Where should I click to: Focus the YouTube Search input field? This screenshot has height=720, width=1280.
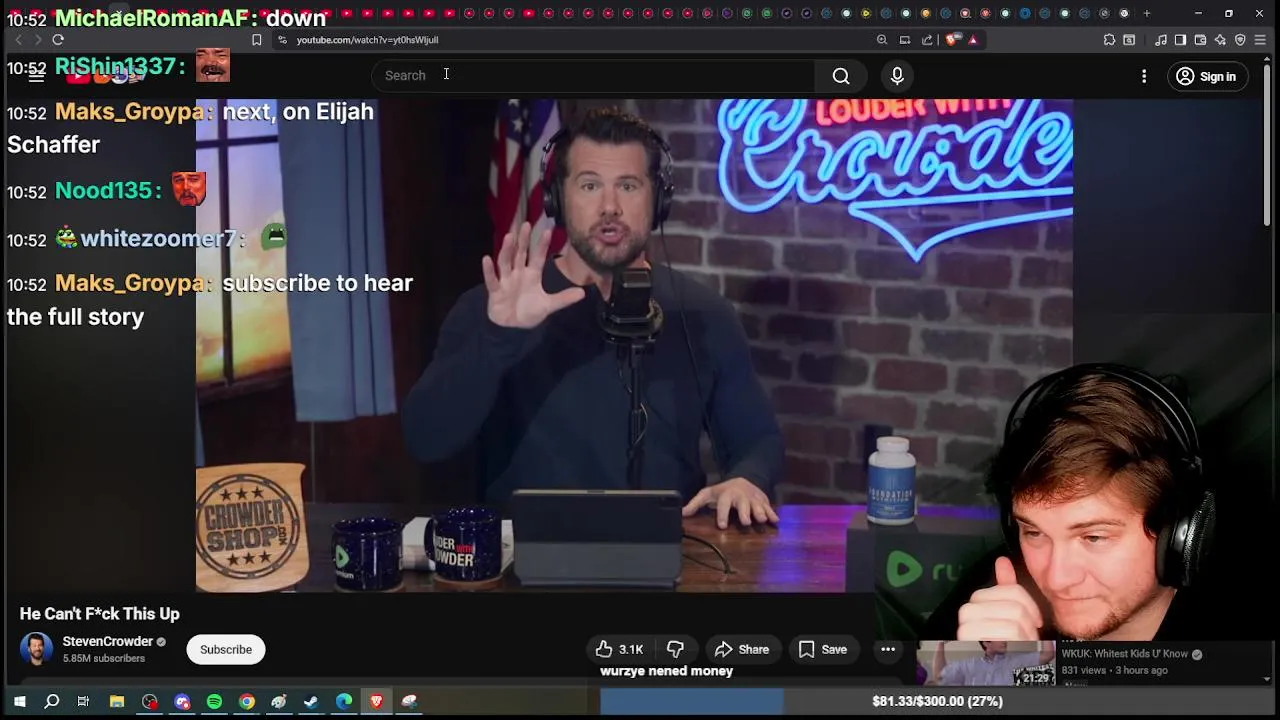click(595, 76)
